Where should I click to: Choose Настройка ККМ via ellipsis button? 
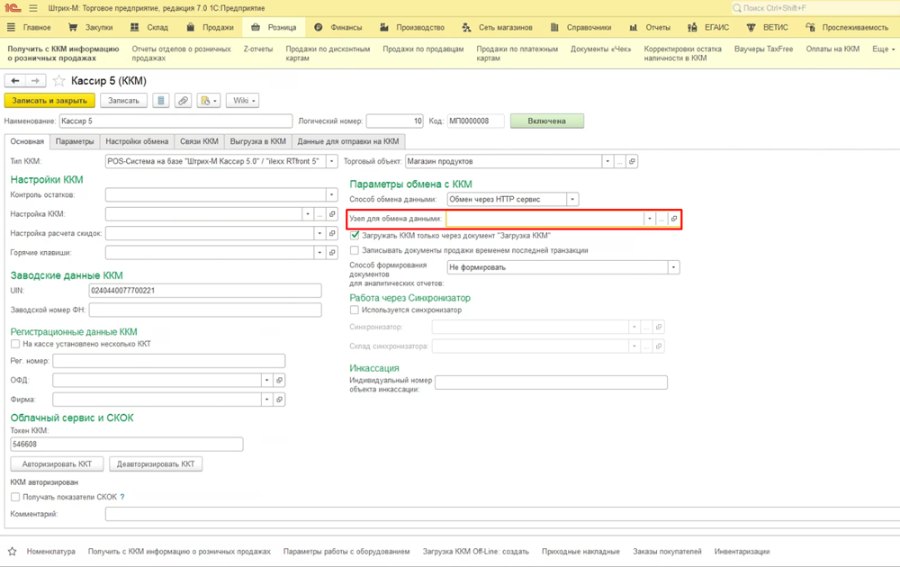point(320,214)
